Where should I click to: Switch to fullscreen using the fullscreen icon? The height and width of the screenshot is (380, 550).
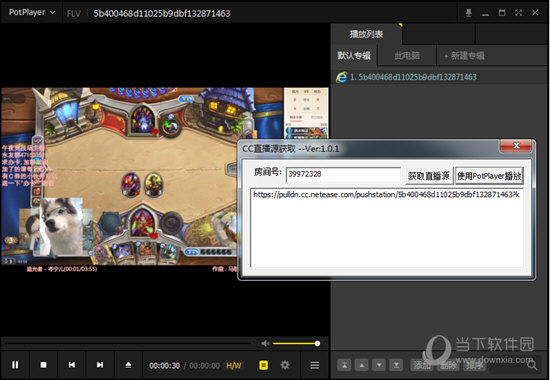pos(518,13)
